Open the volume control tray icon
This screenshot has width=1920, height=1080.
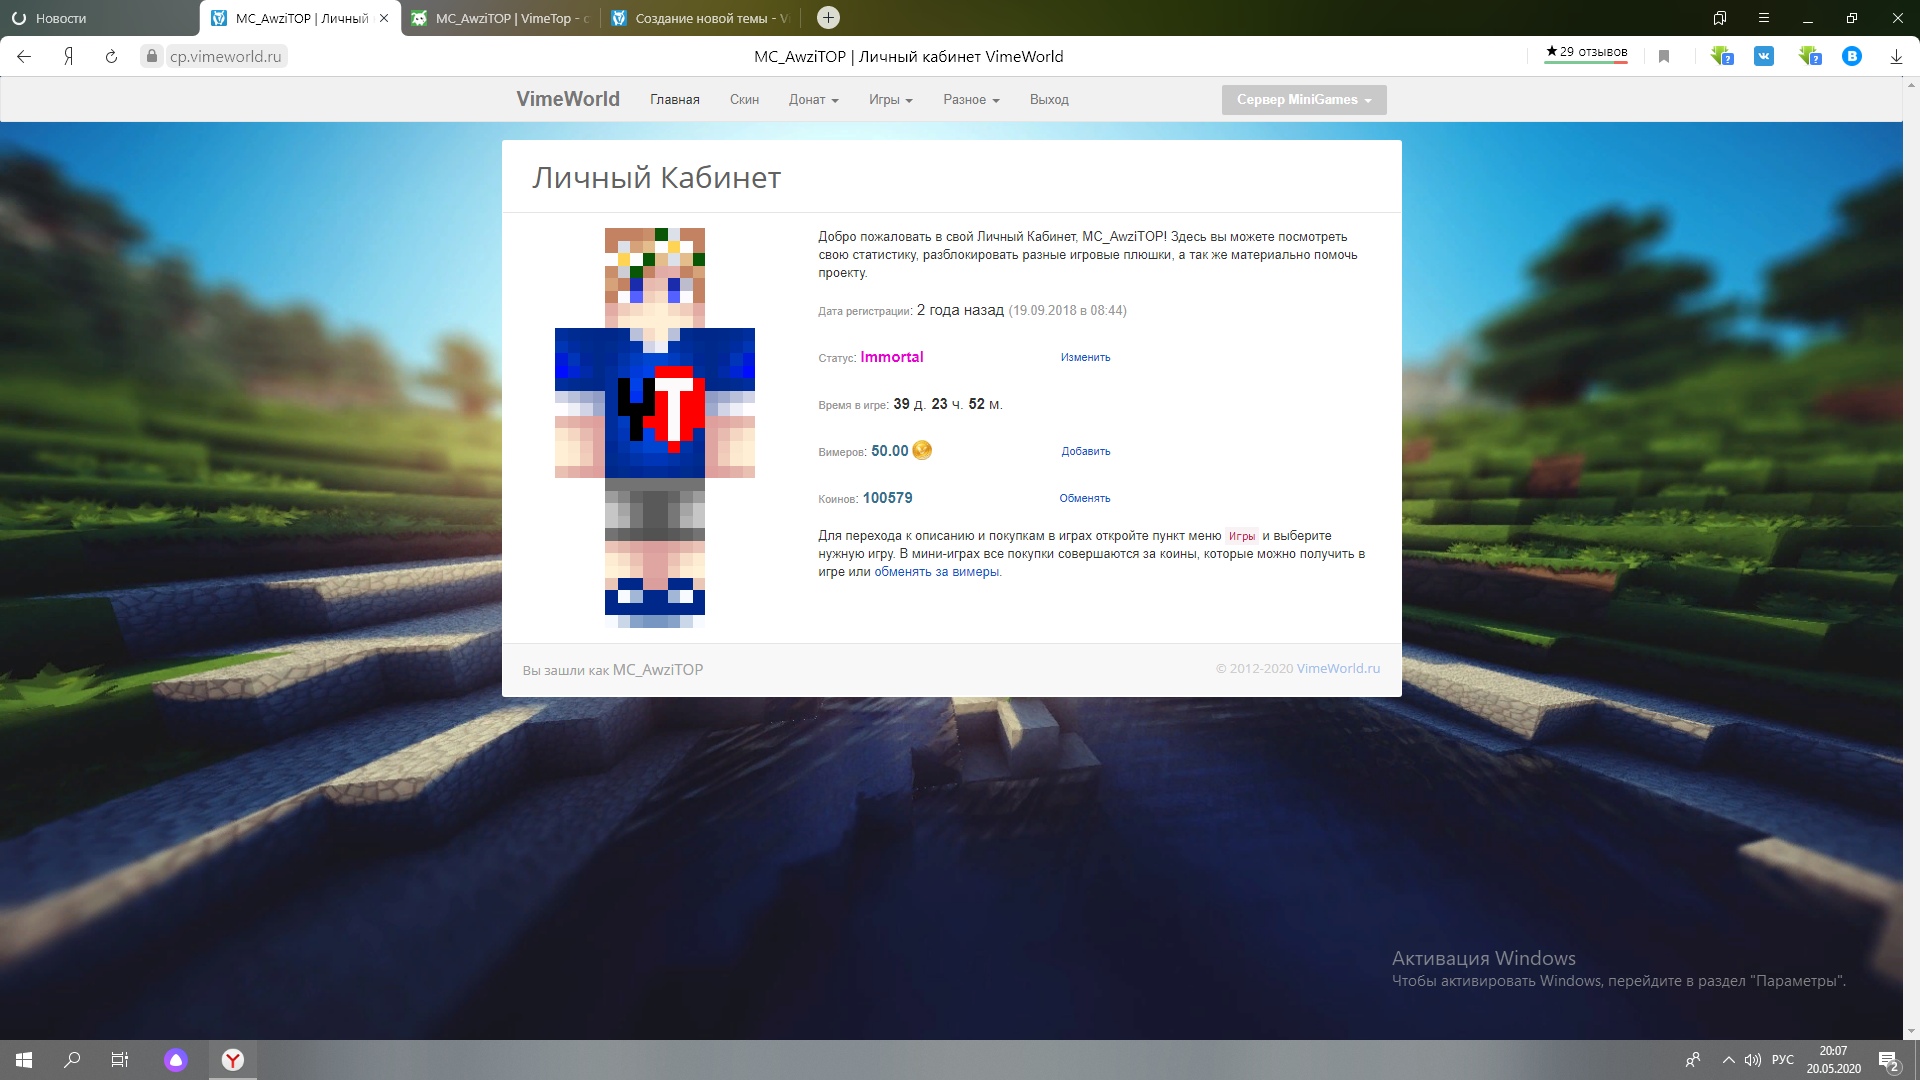1752,1060
